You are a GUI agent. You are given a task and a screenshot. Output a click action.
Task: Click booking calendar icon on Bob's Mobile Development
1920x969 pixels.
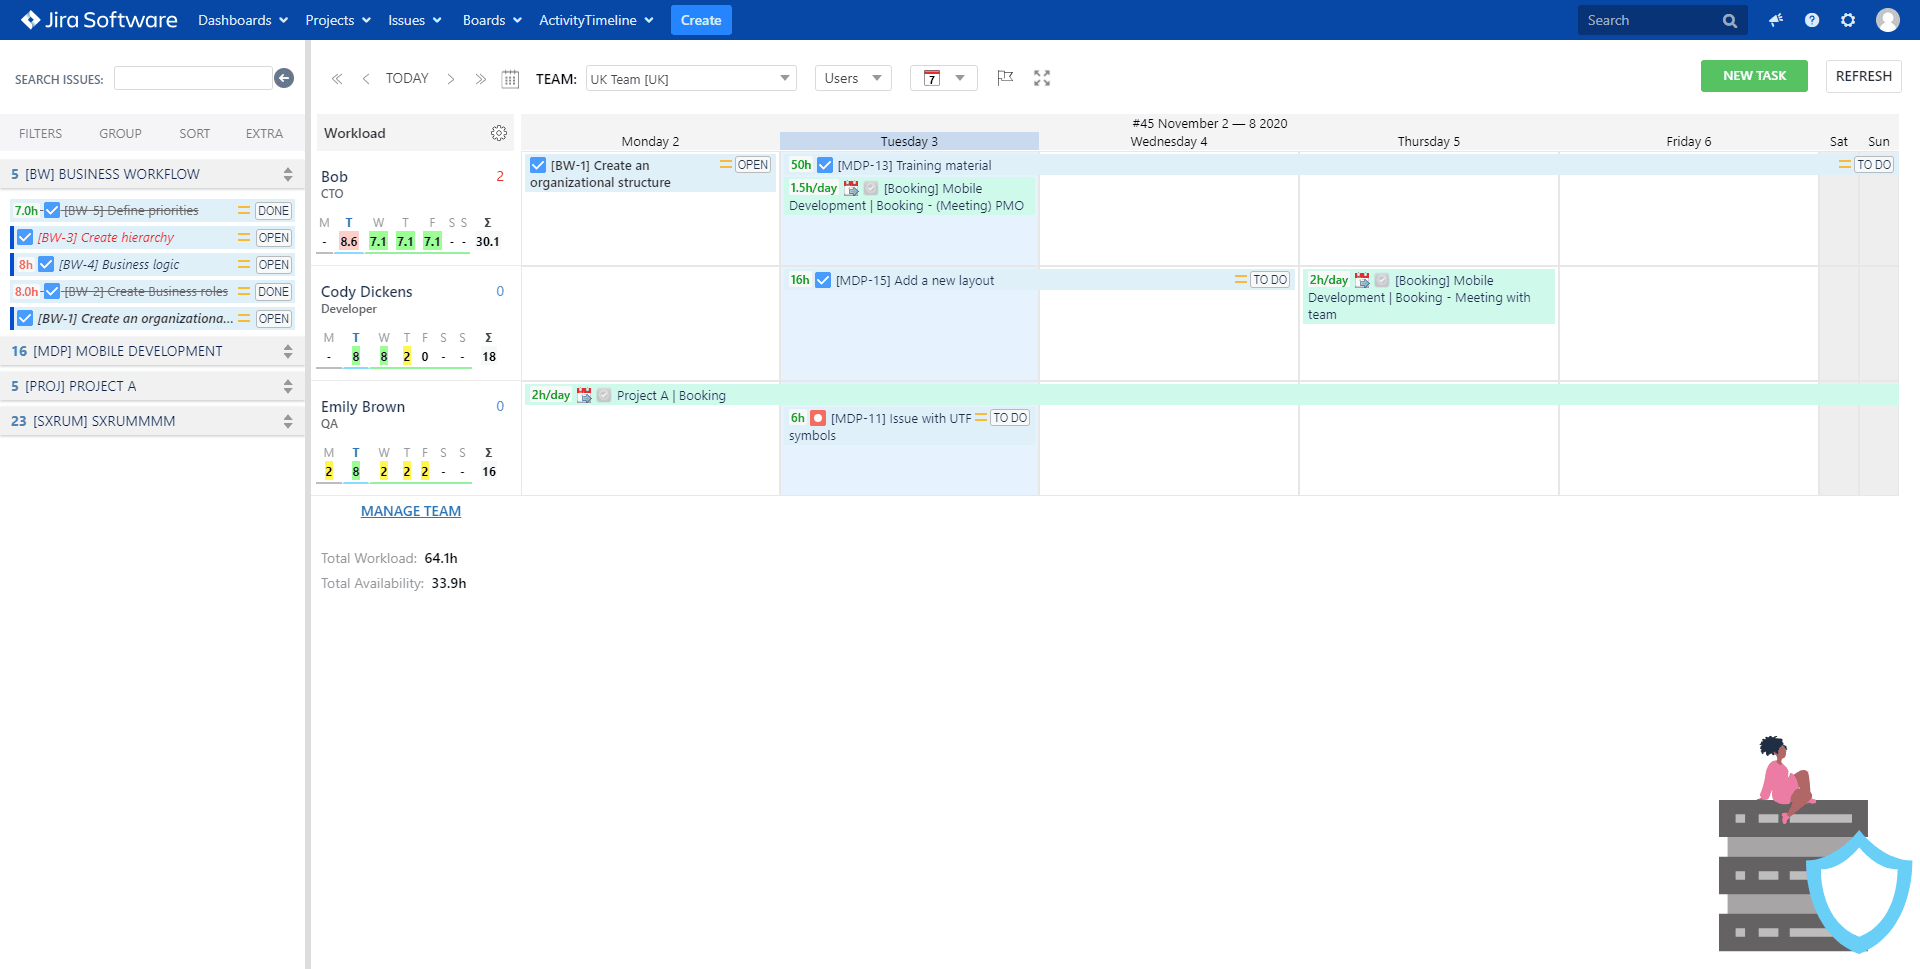point(851,188)
